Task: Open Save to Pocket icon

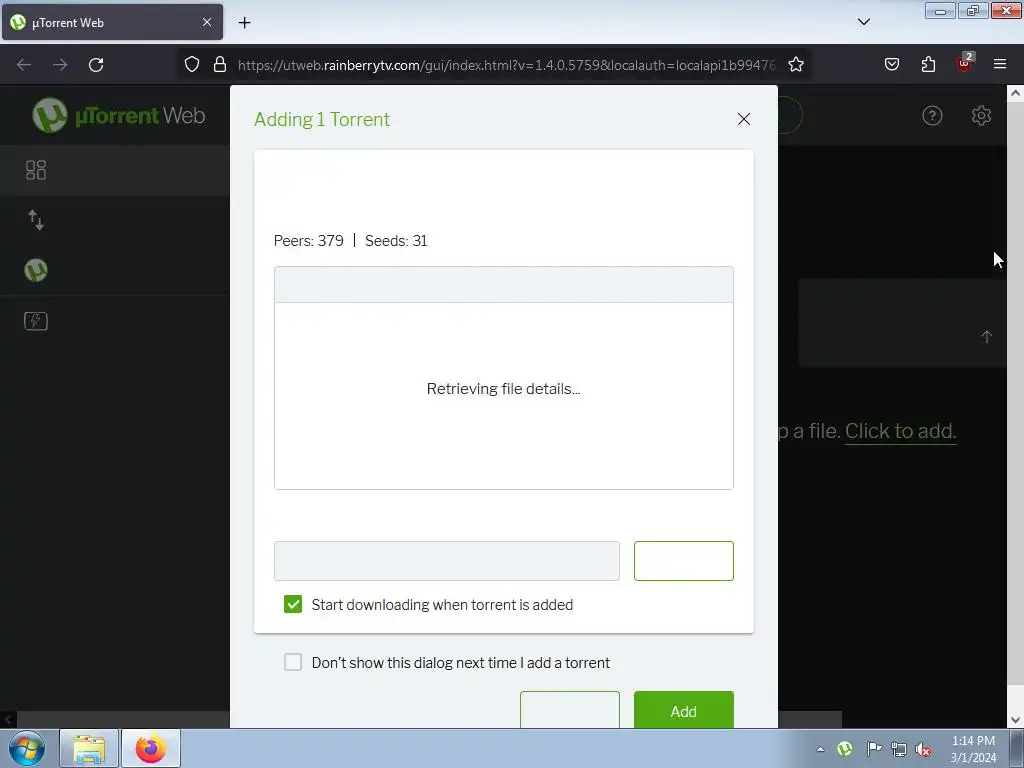Action: point(891,65)
